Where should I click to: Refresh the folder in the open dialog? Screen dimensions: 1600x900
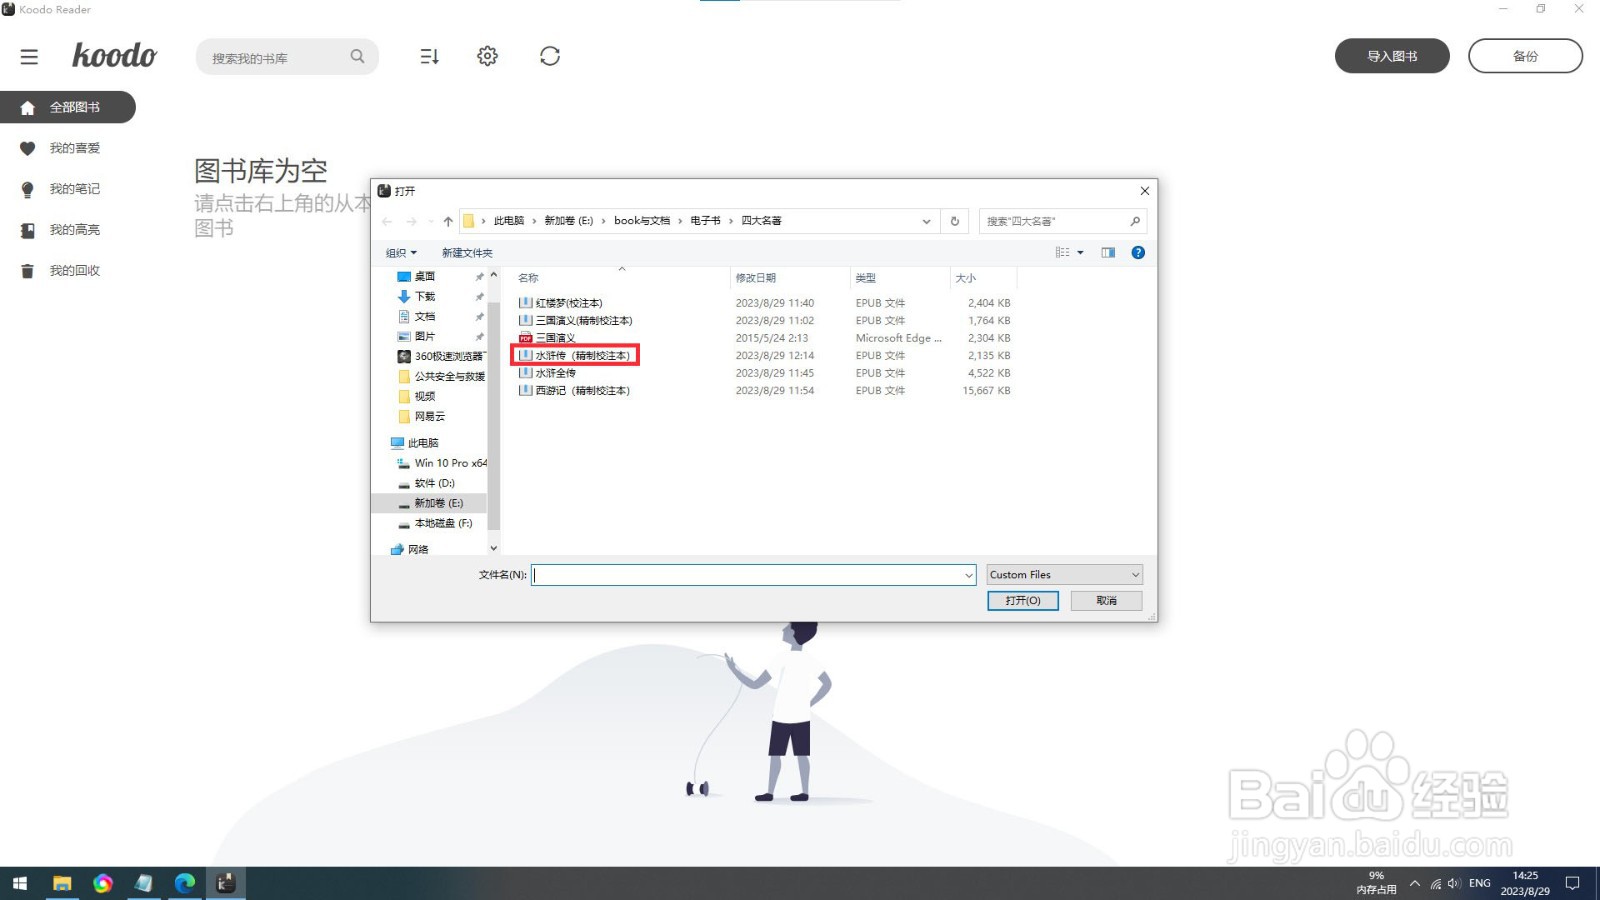(955, 221)
